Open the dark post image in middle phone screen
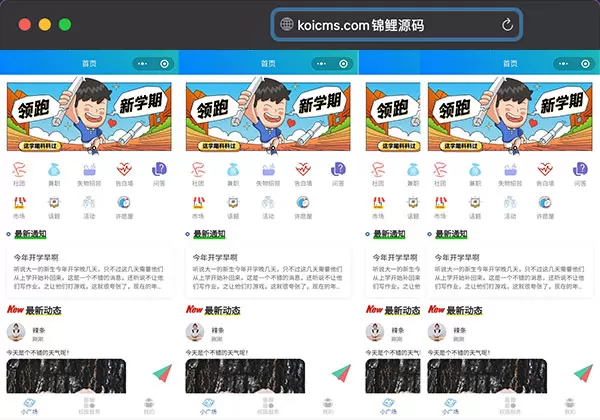600x420 pixels. coord(245,376)
